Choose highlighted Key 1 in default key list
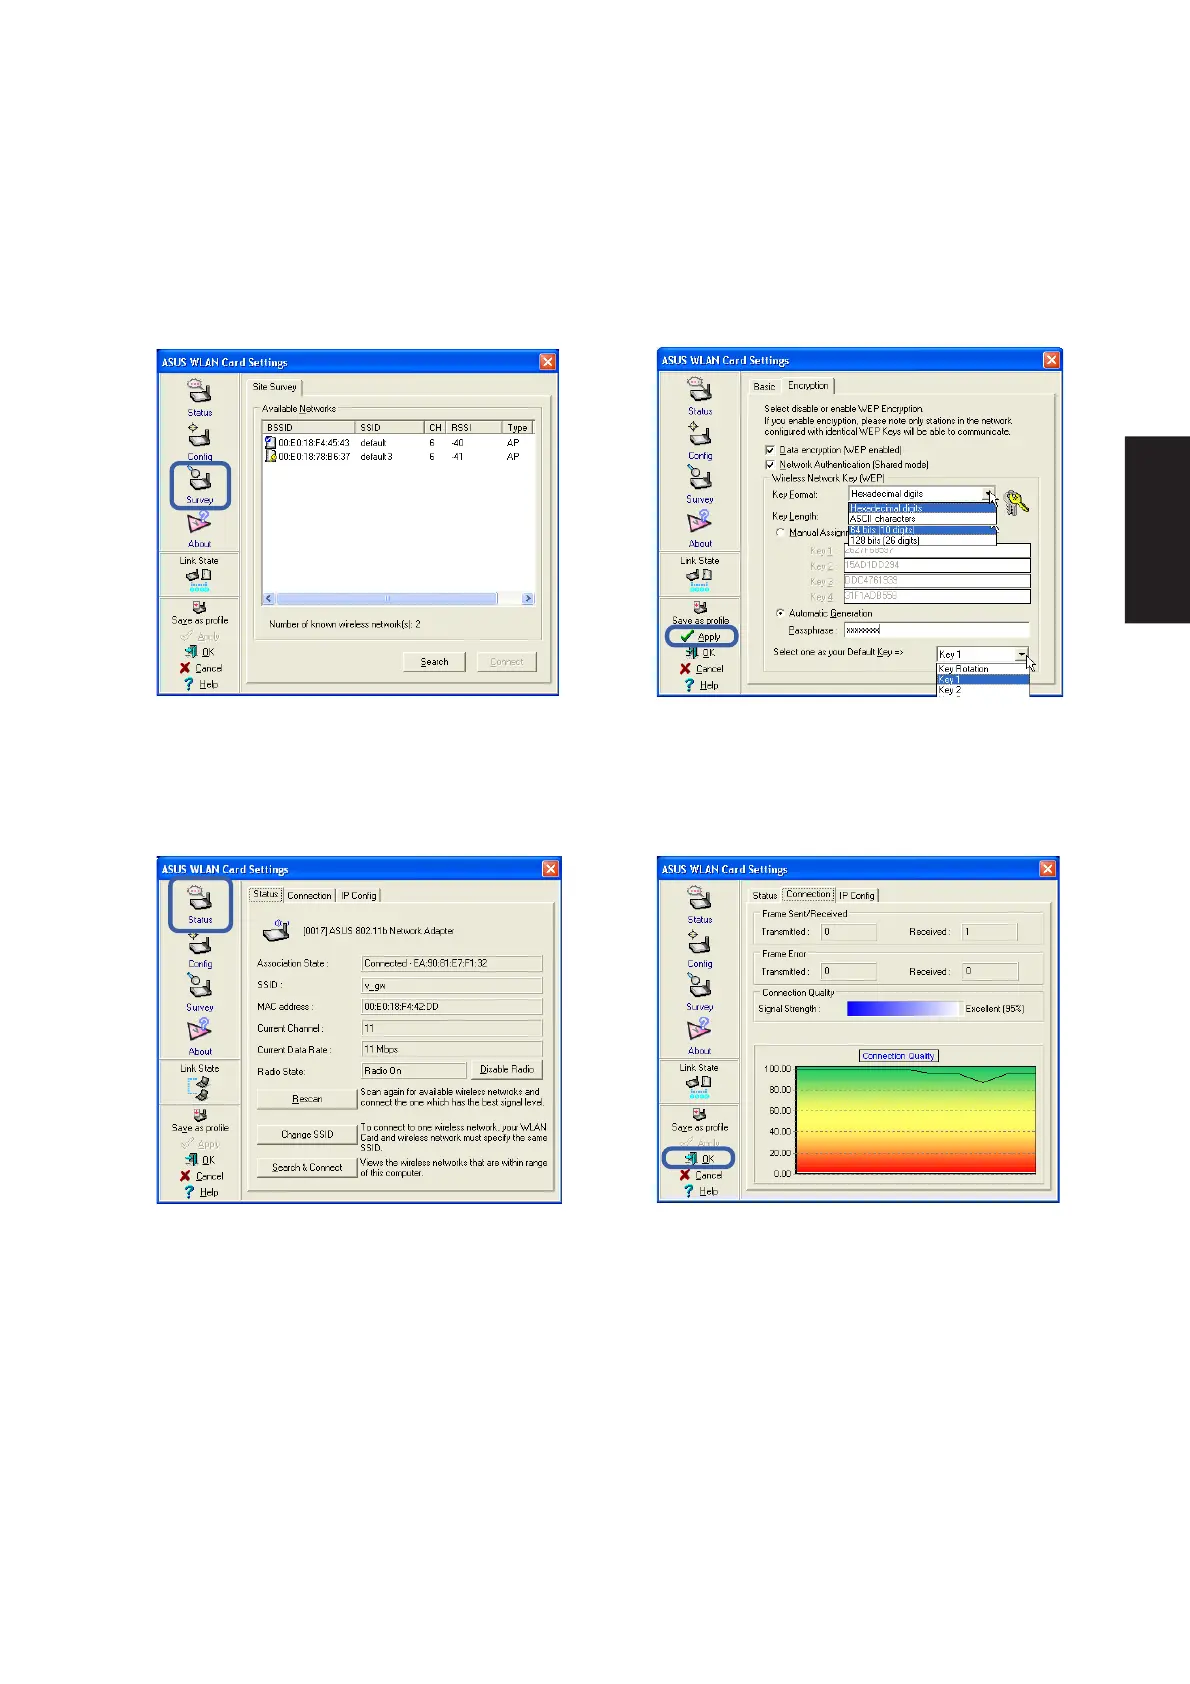 (x=982, y=679)
